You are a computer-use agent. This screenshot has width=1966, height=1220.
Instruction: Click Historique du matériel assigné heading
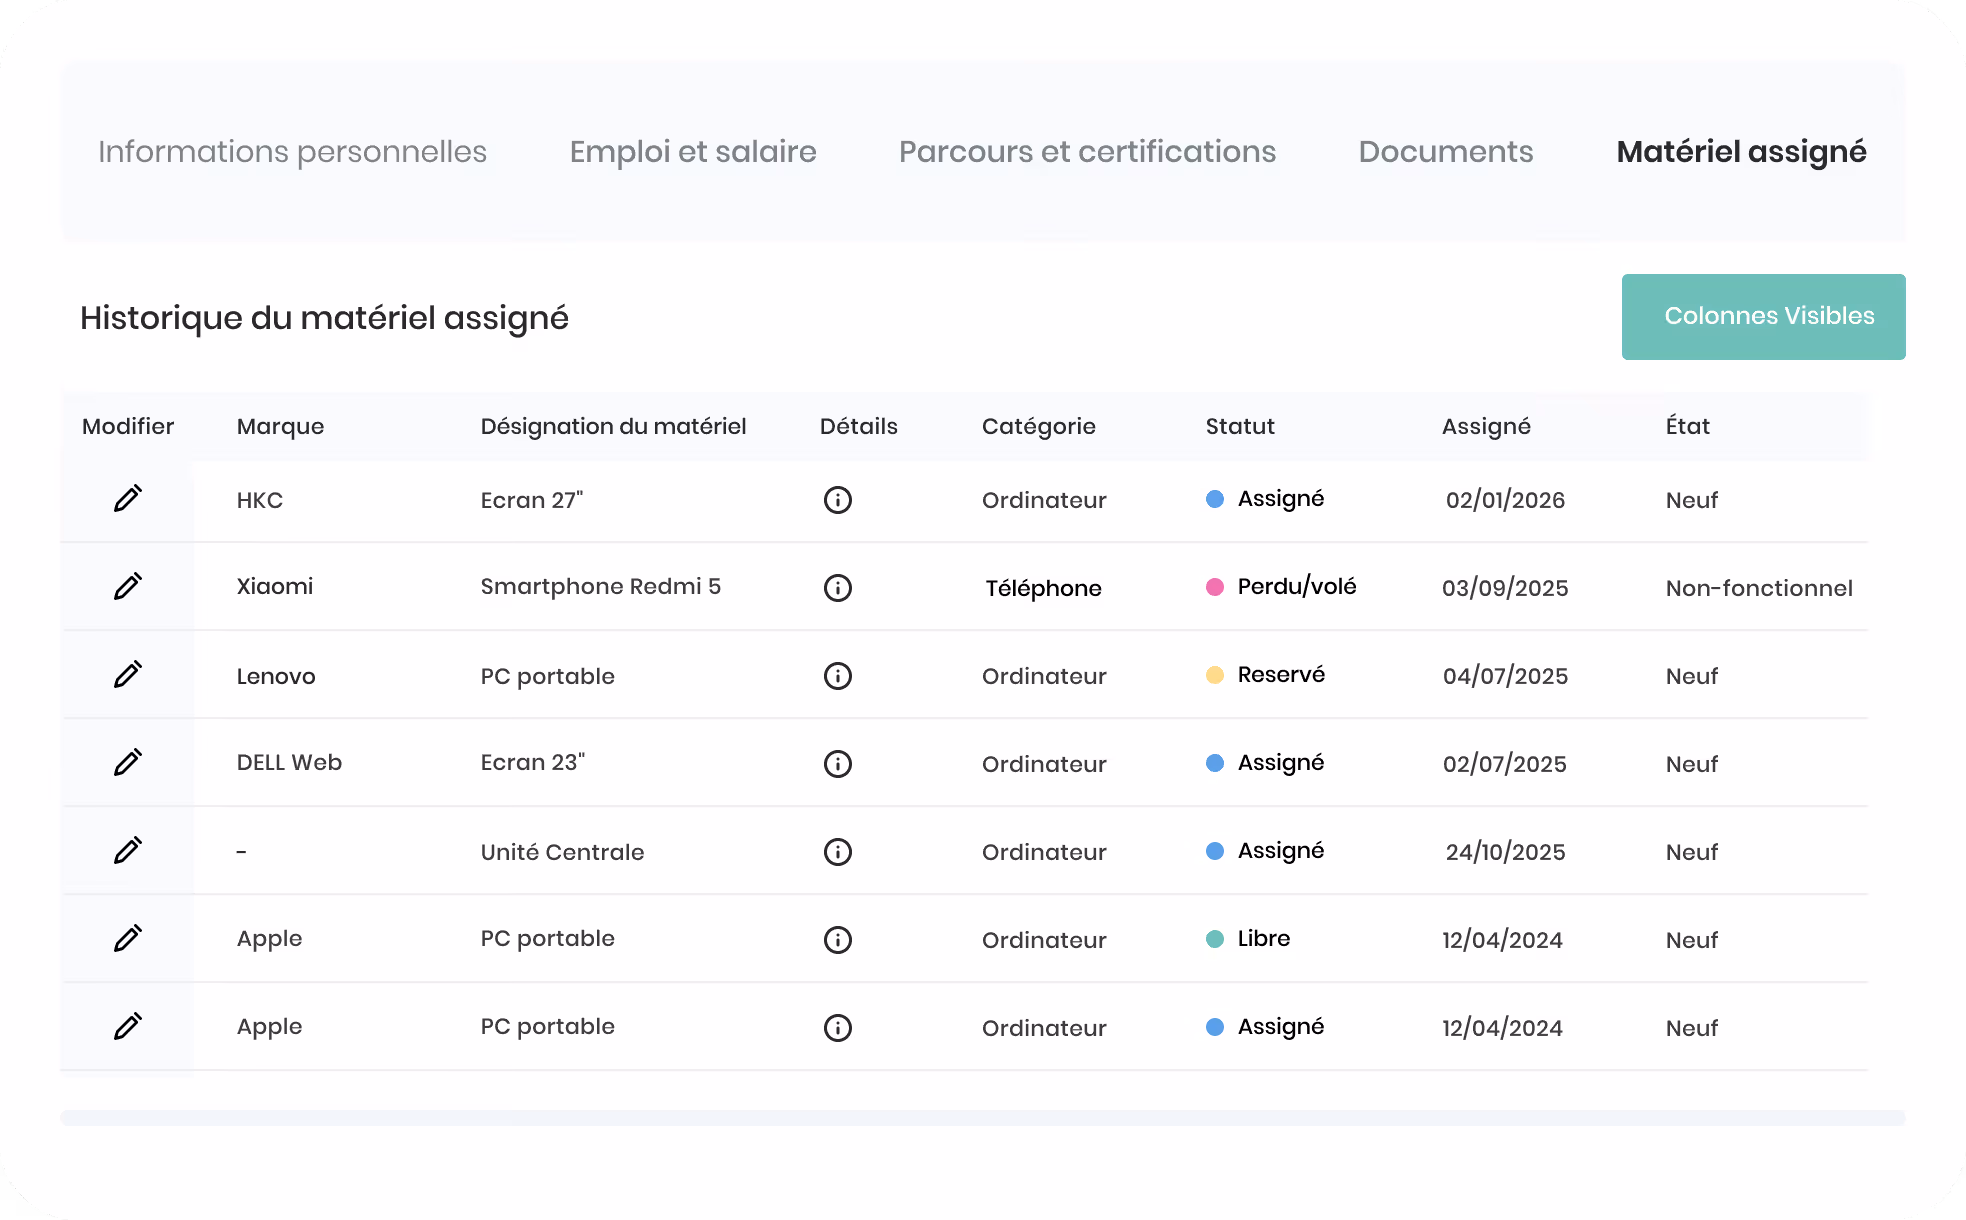pyautogui.click(x=324, y=318)
